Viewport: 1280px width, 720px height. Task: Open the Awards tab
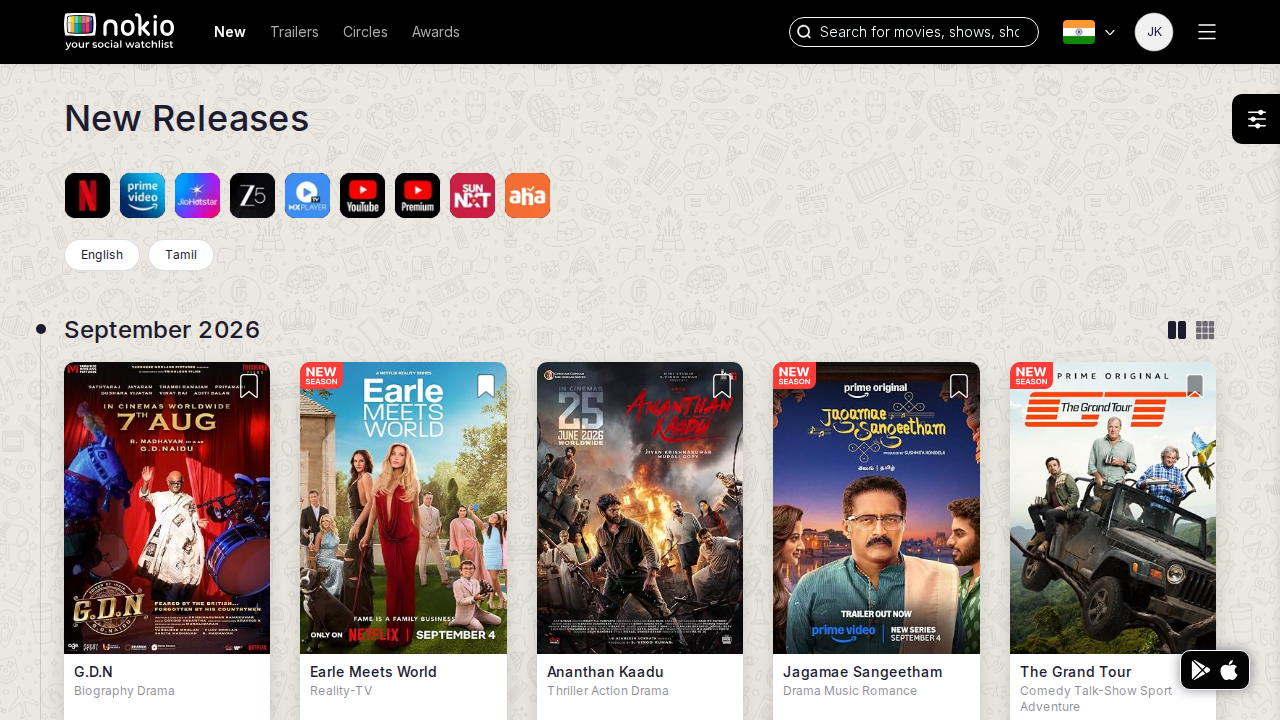[x=436, y=32]
